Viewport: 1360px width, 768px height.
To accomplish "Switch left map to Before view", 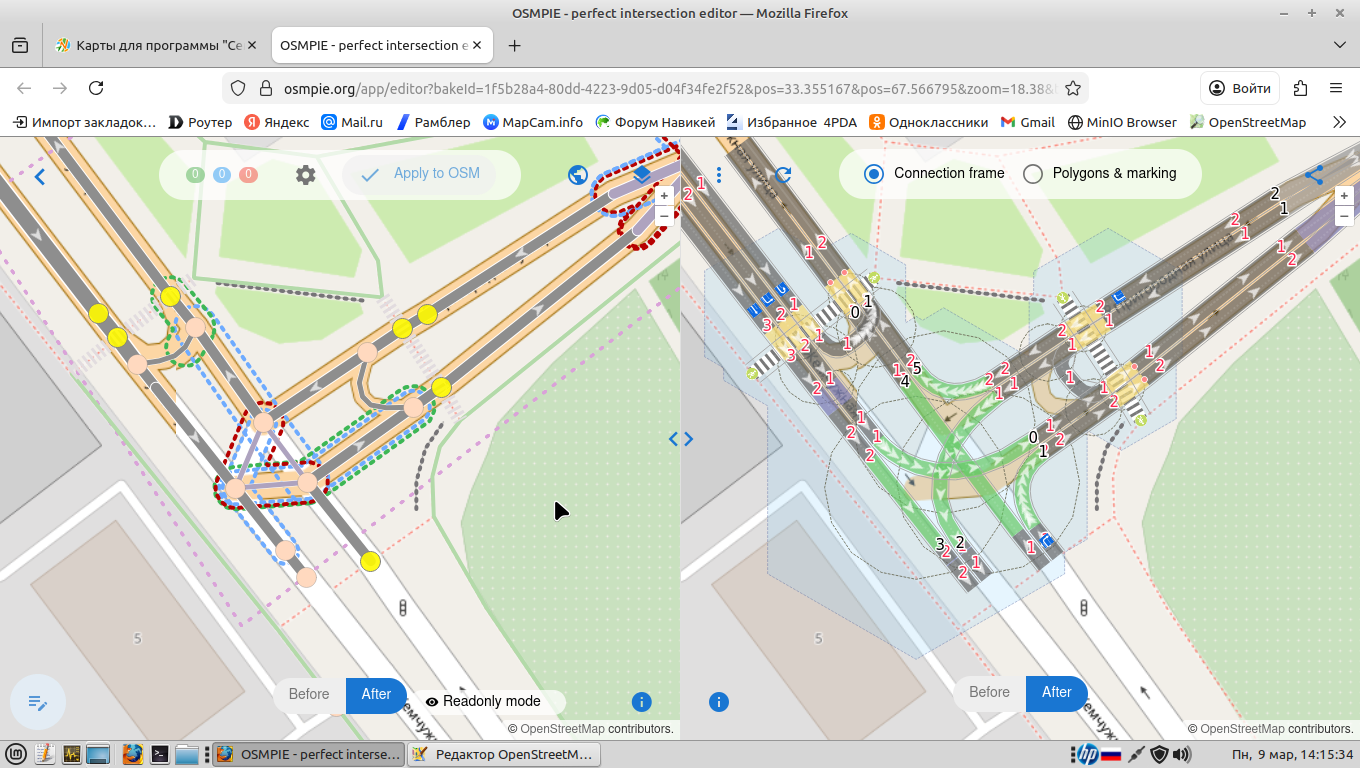I will (309, 695).
